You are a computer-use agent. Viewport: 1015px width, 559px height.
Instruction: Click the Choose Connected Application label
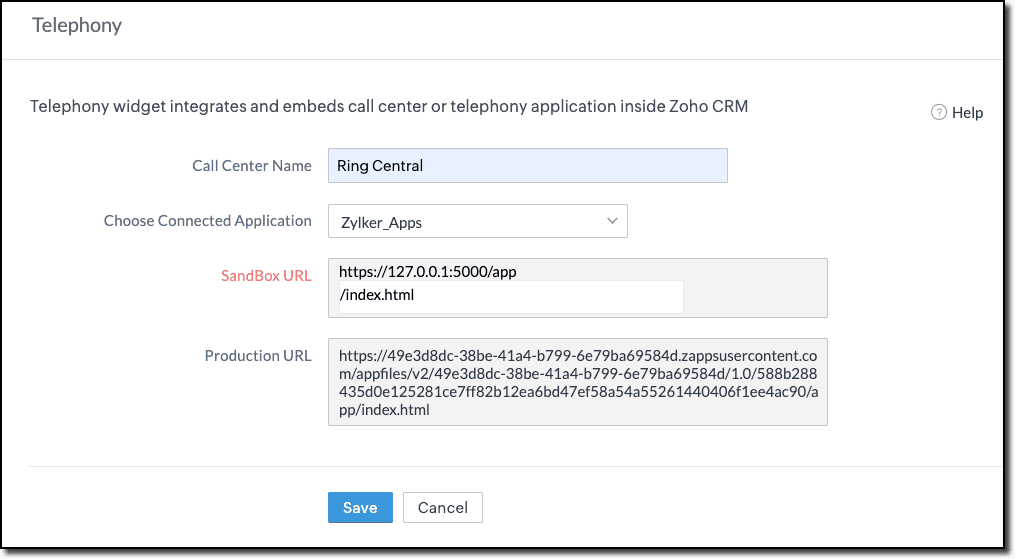[x=208, y=221]
